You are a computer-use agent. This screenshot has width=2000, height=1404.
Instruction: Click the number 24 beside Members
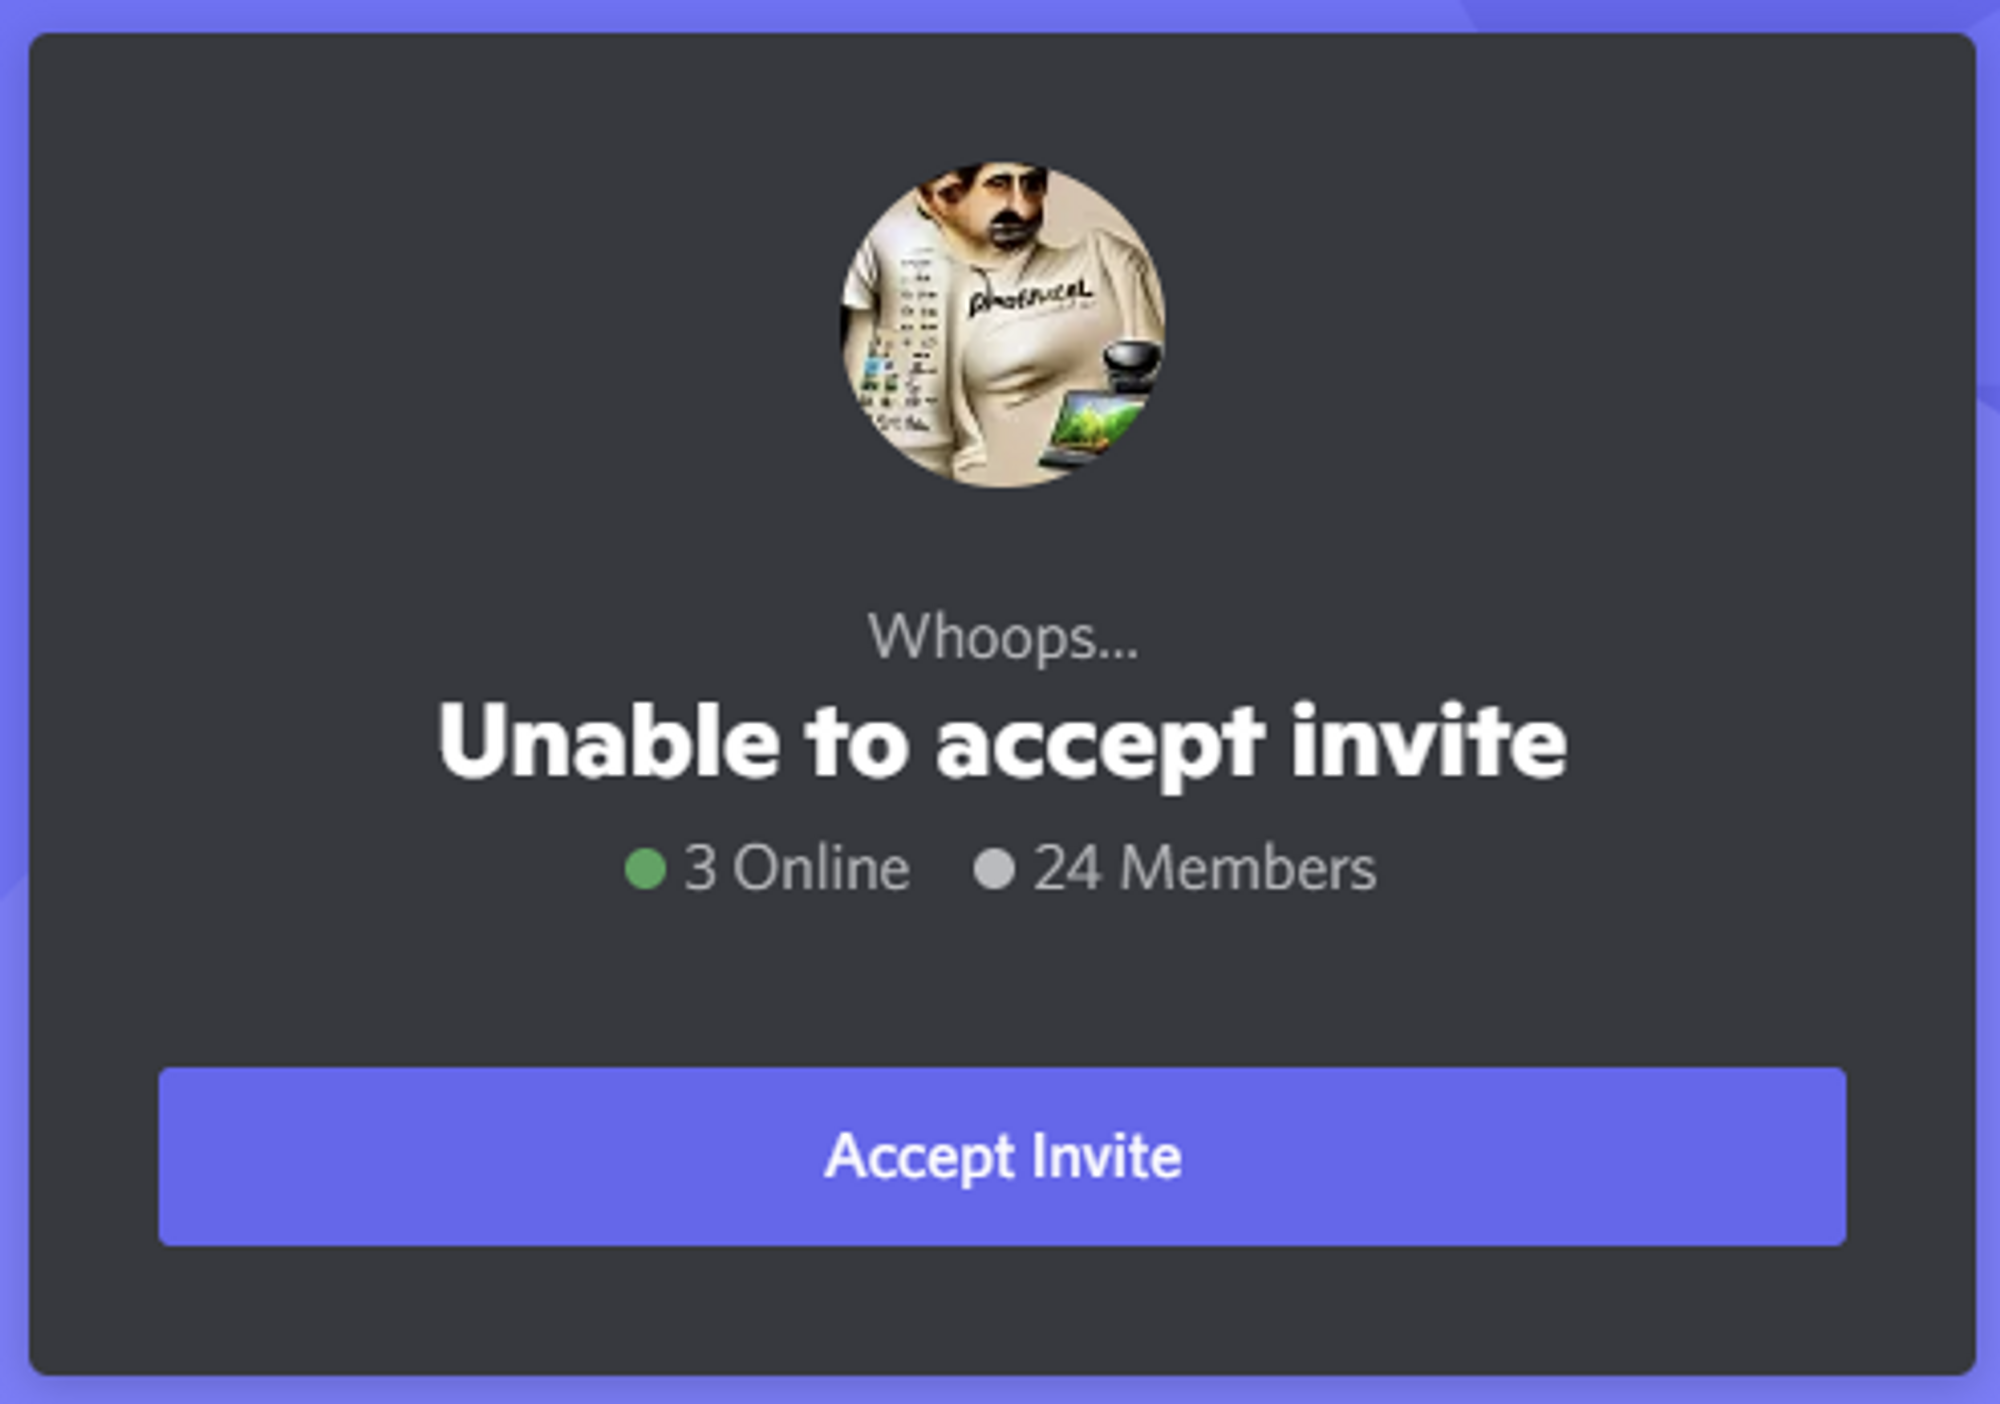click(x=1068, y=868)
